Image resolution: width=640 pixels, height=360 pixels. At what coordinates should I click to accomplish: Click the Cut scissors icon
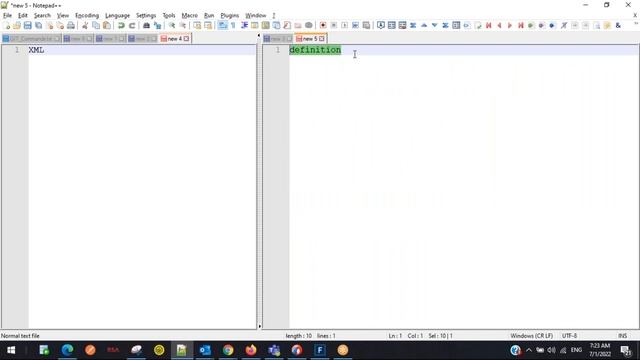click(x=85, y=25)
